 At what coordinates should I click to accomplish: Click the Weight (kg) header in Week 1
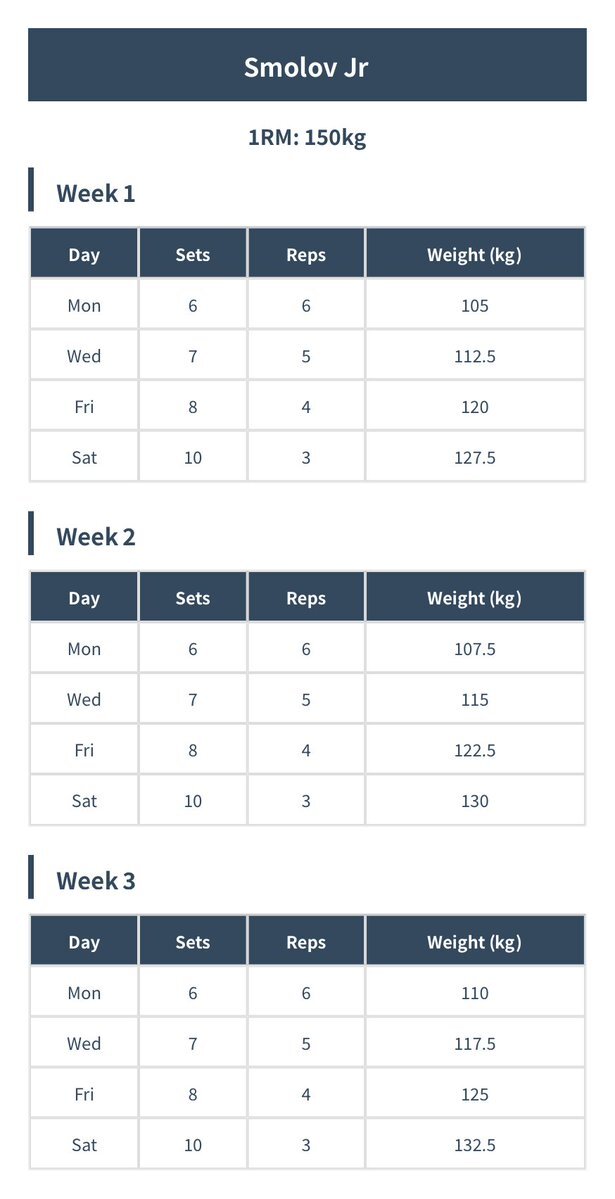(475, 253)
